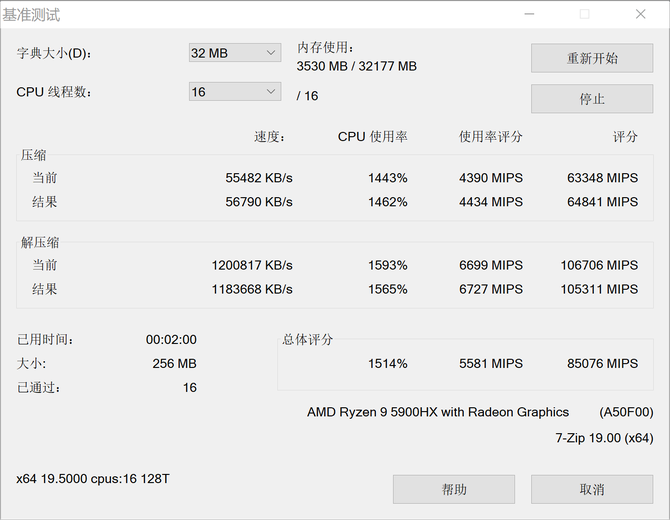
Task: Open help with the 帮助 button
Action: [x=454, y=489]
